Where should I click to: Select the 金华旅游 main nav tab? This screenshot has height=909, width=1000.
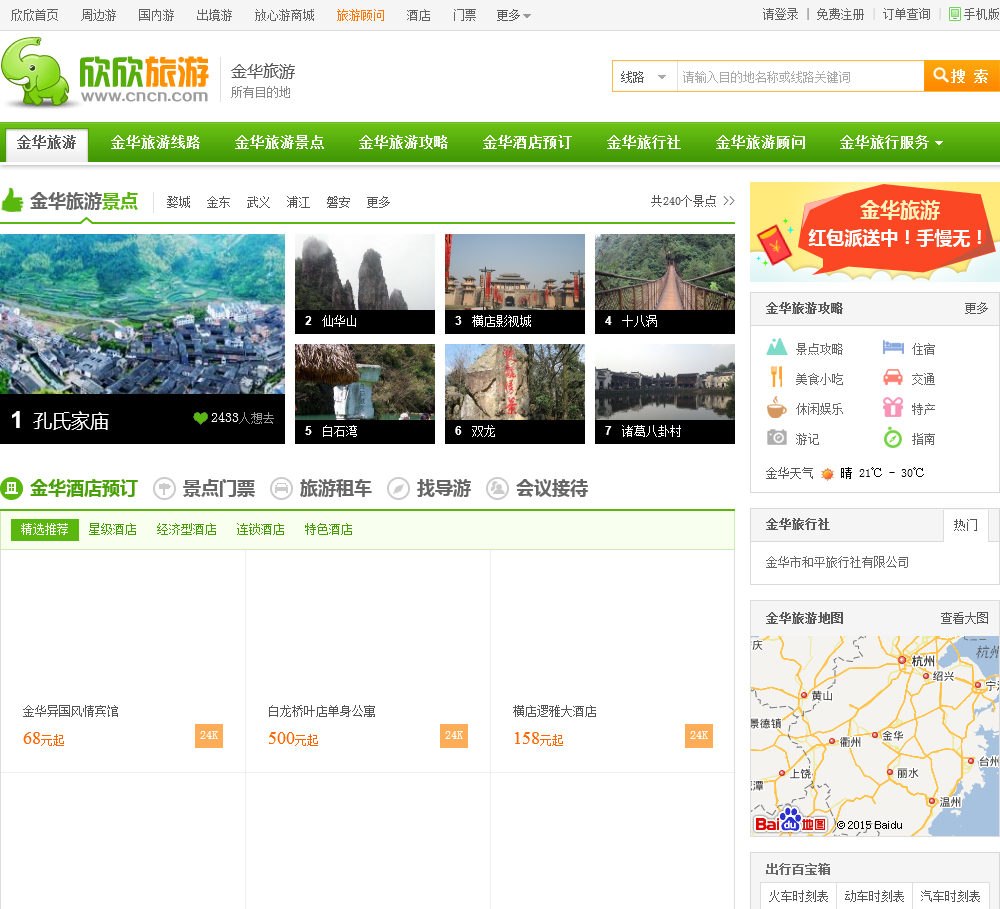click(x=47, y=143)
